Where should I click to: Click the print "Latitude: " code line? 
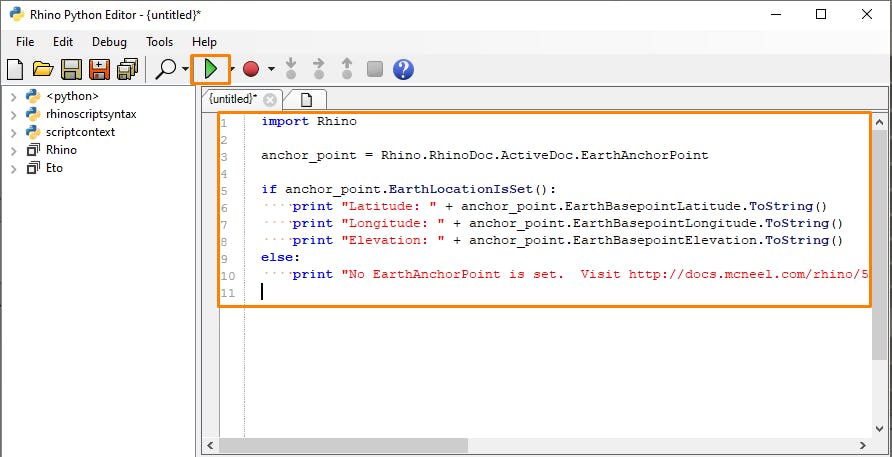pyautogui.click(x=559, y=206)
